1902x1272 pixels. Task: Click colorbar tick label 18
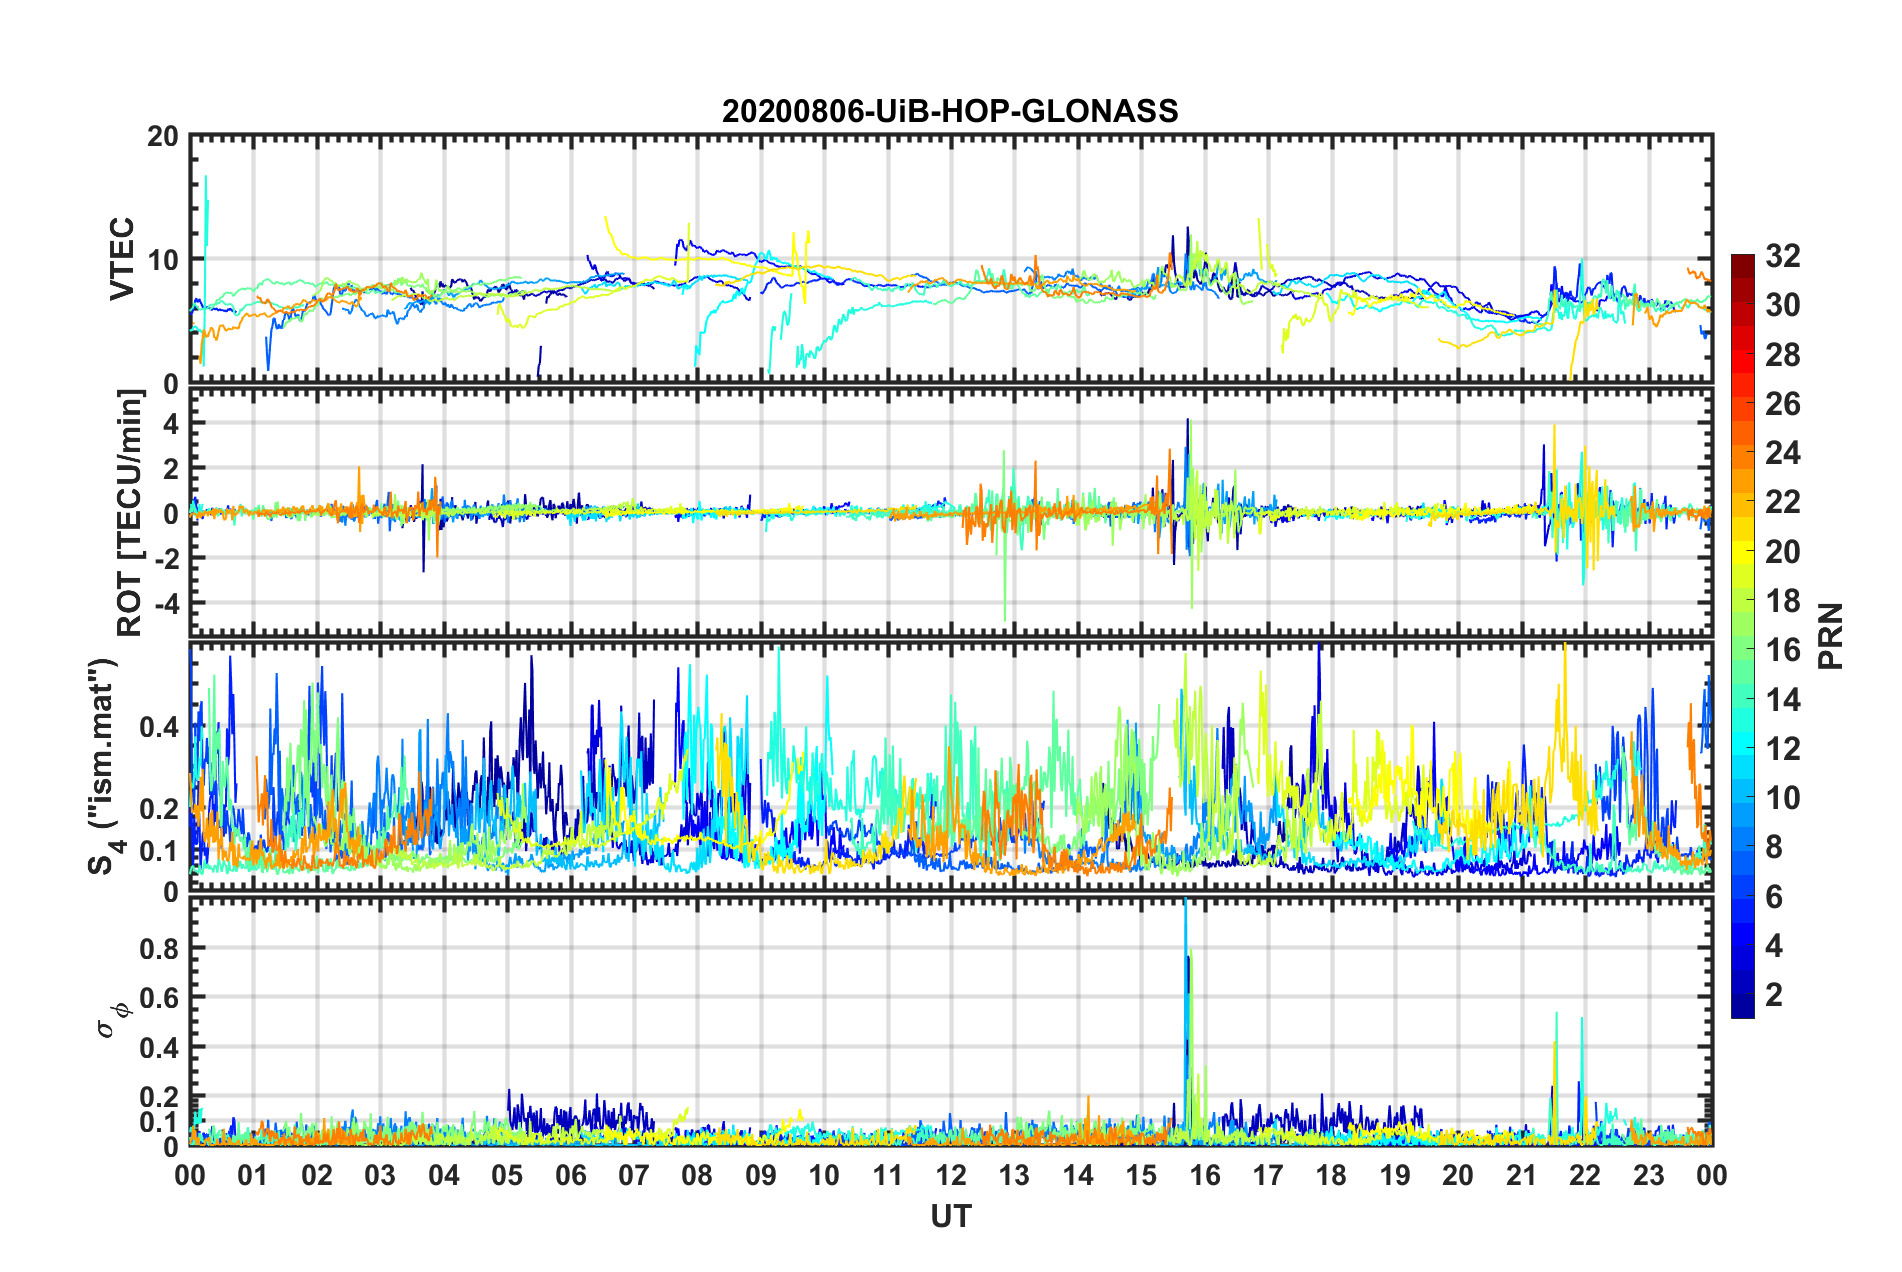click(1782, 601)
